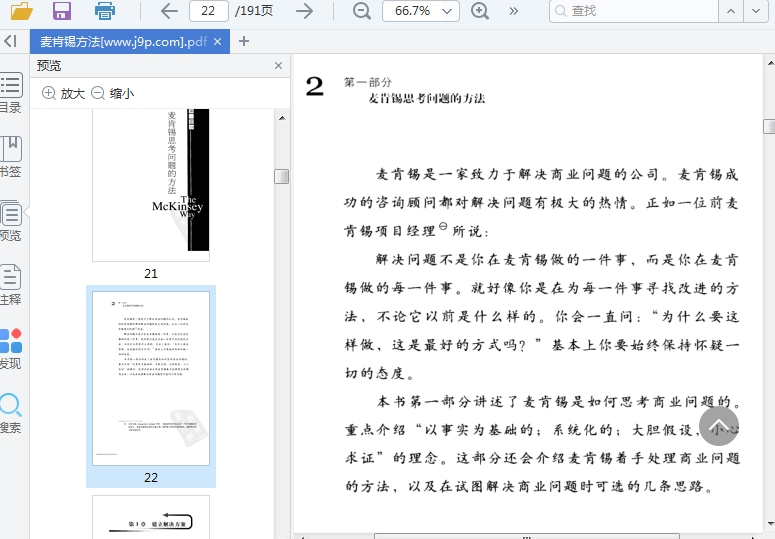
Task: Zoom in with the plus magnifier icon
Action: (x=479, y=11)
